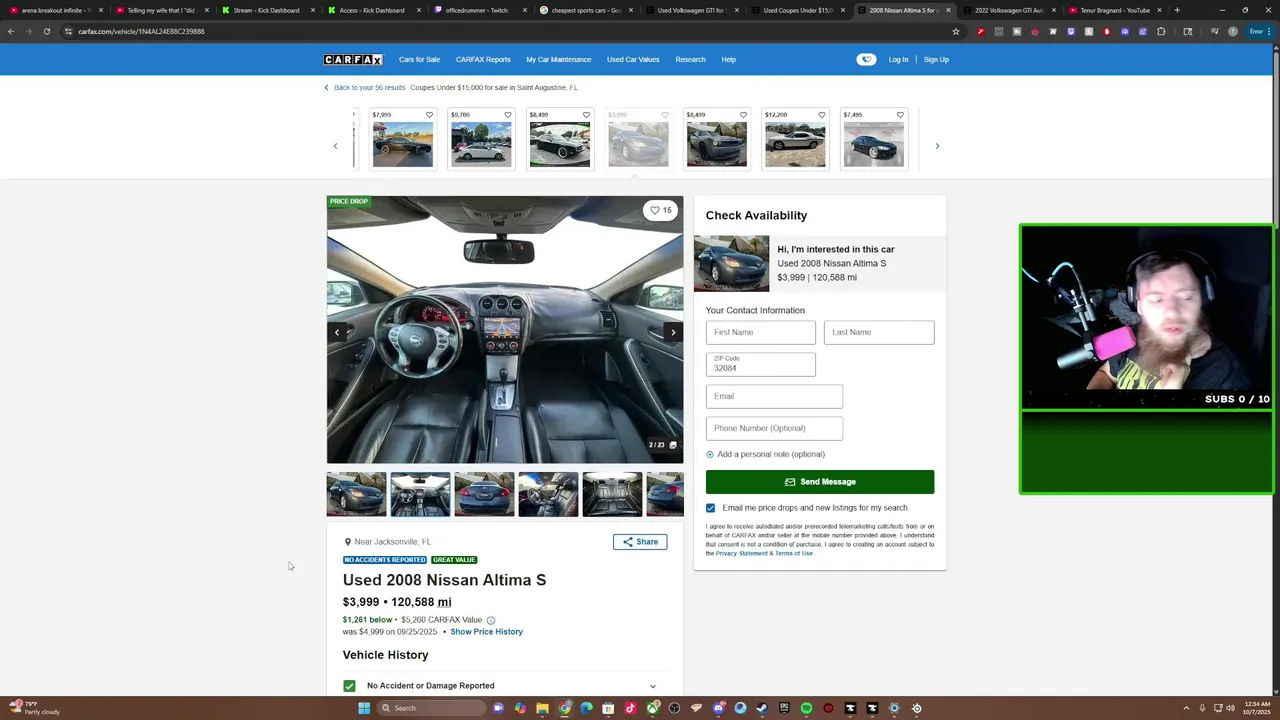Open Help in the CARFAX header
Screen dimensions: 1280x720
(x=728, y=59)
